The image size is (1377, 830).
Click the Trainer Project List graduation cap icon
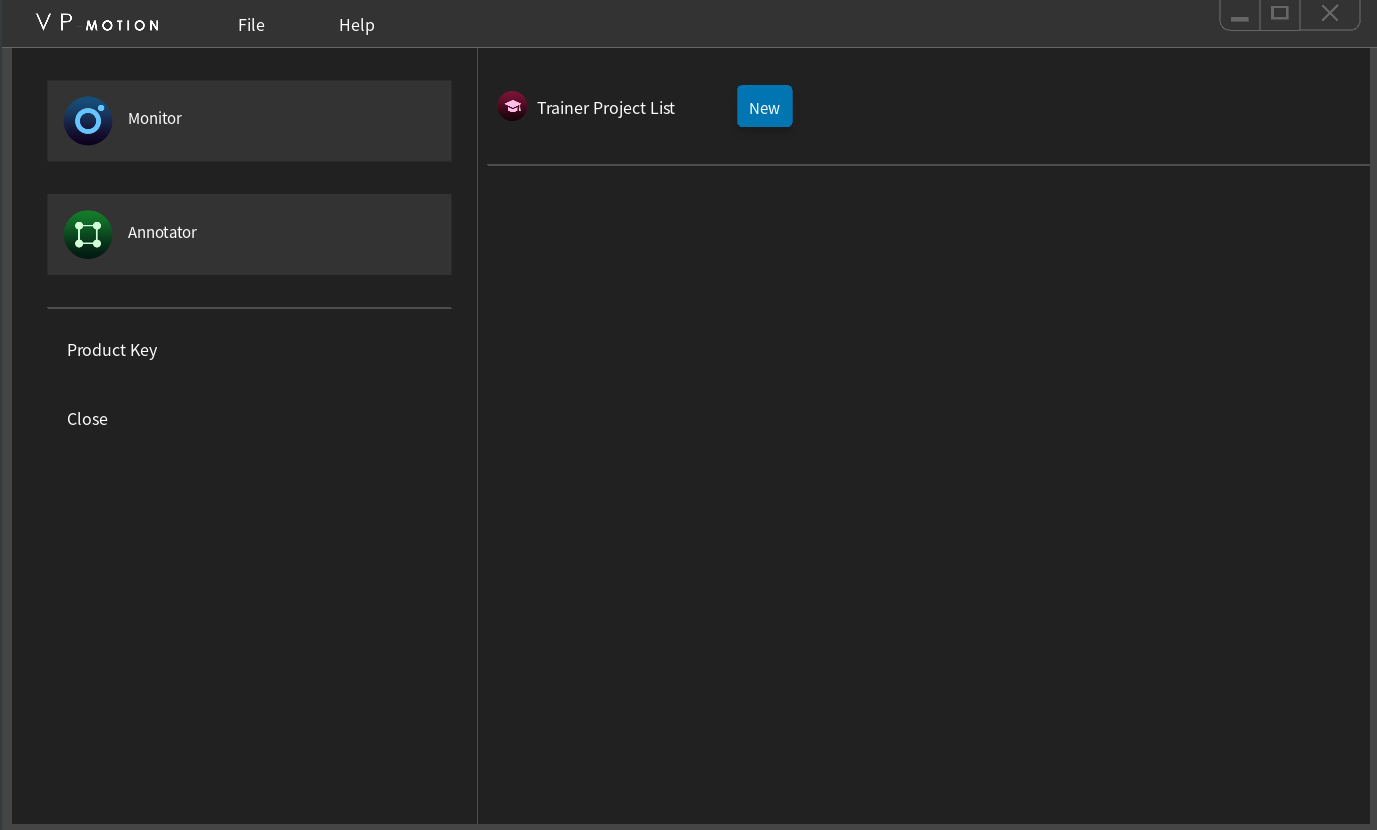[512, 106]
